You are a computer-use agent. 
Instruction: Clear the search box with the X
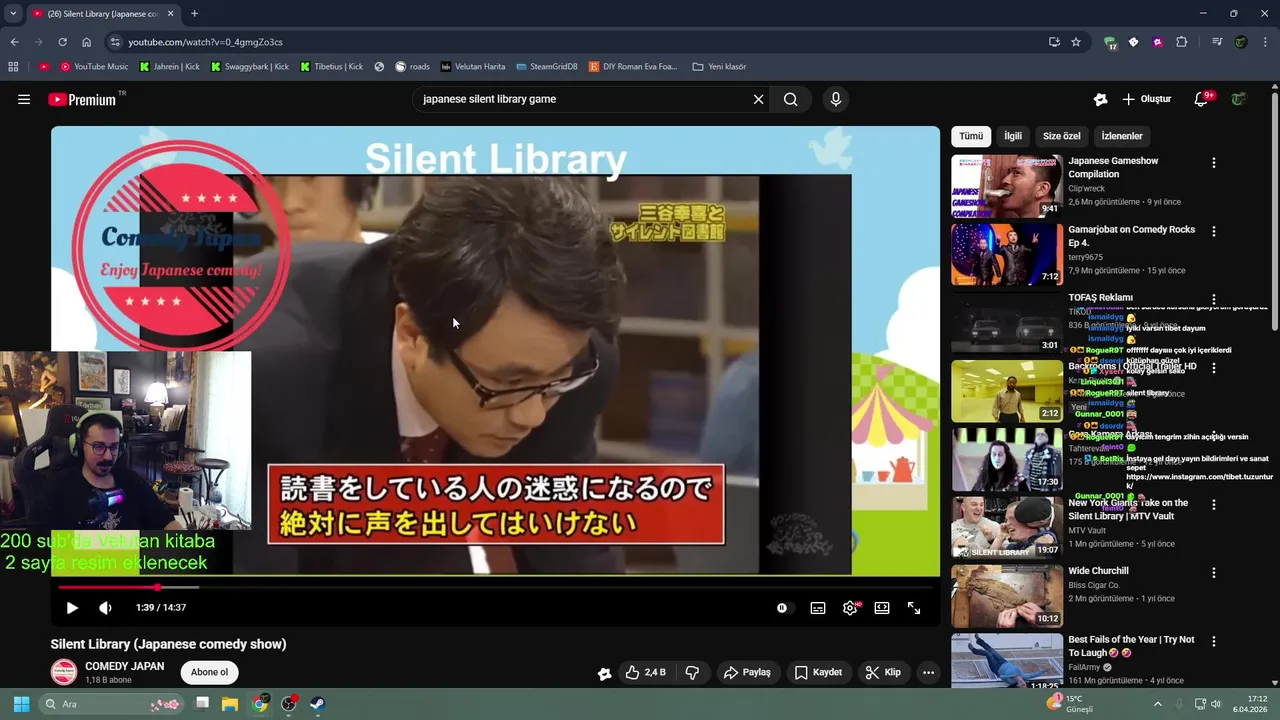758,99
